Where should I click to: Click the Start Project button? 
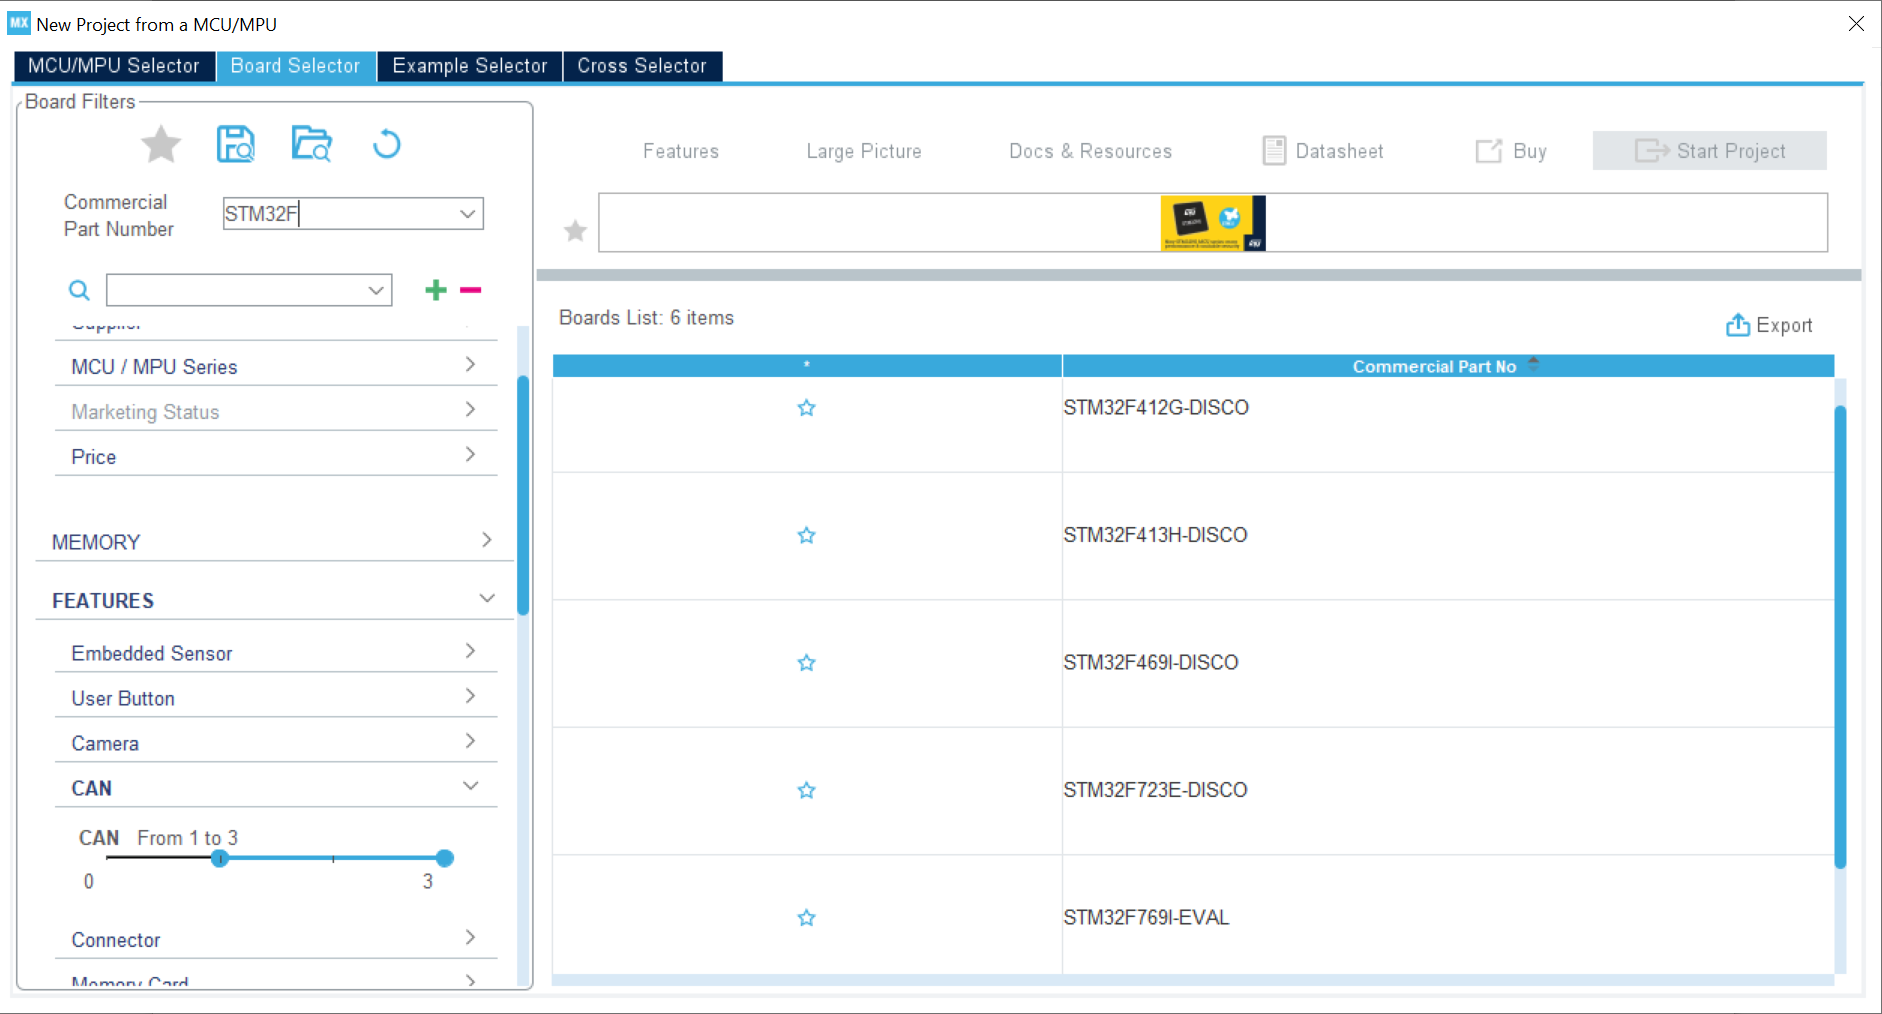click(1710, 151)
